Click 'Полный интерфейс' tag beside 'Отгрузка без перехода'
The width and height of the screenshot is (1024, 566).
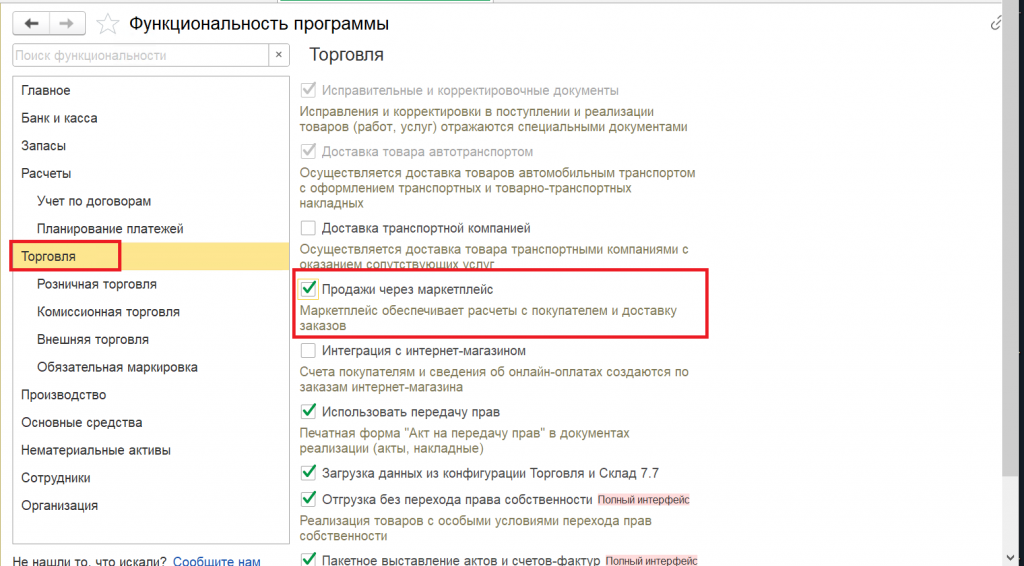[x=643, y=500]
